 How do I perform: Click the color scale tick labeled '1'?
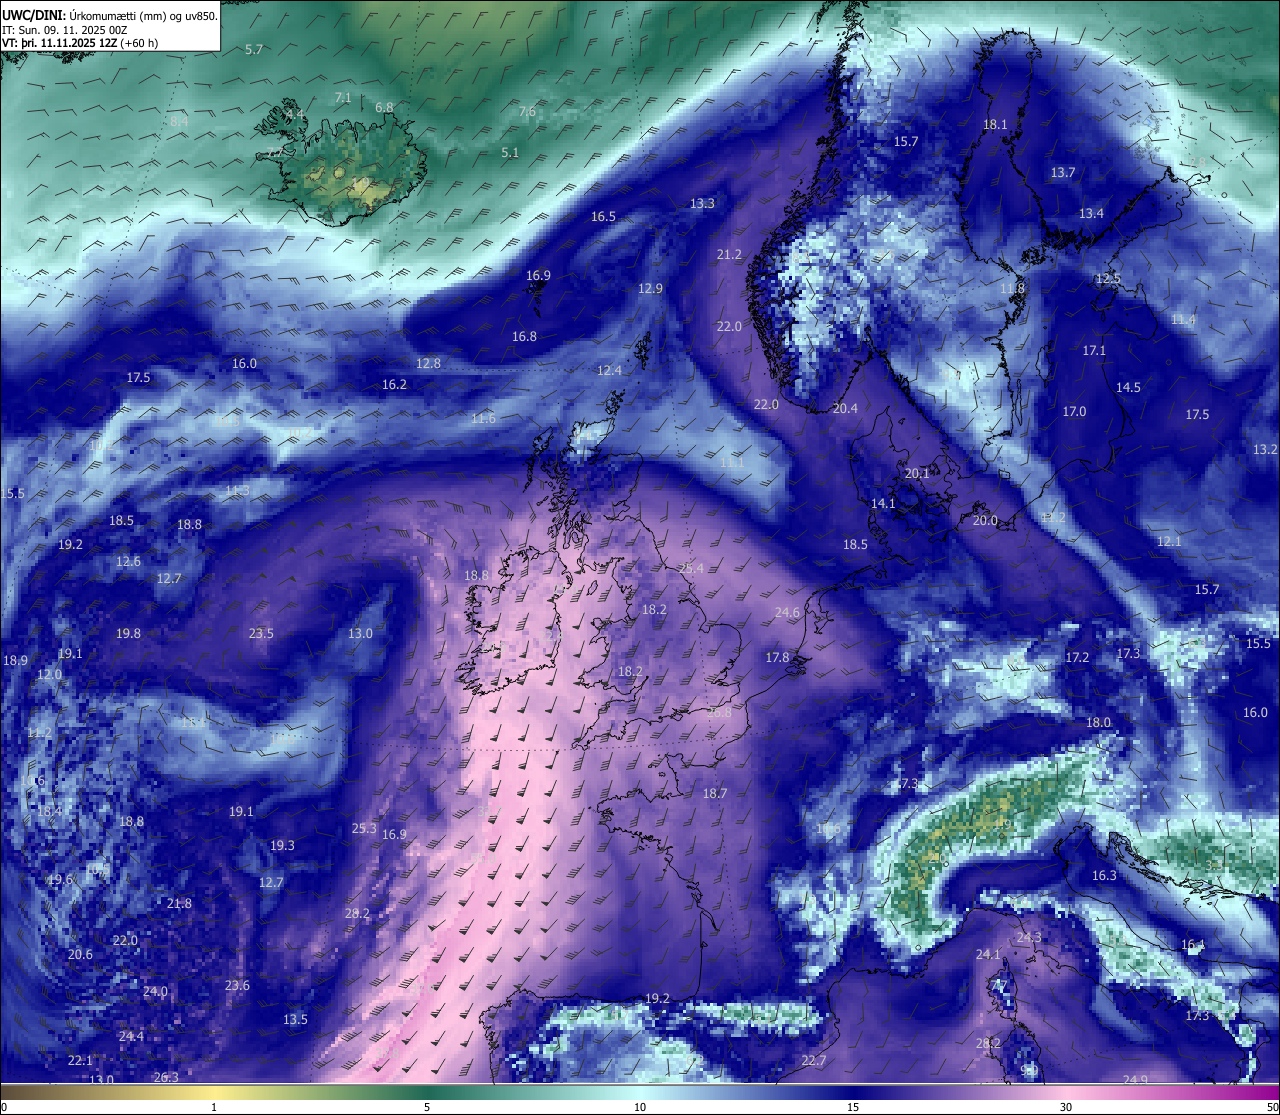(x=214, y=1107)
